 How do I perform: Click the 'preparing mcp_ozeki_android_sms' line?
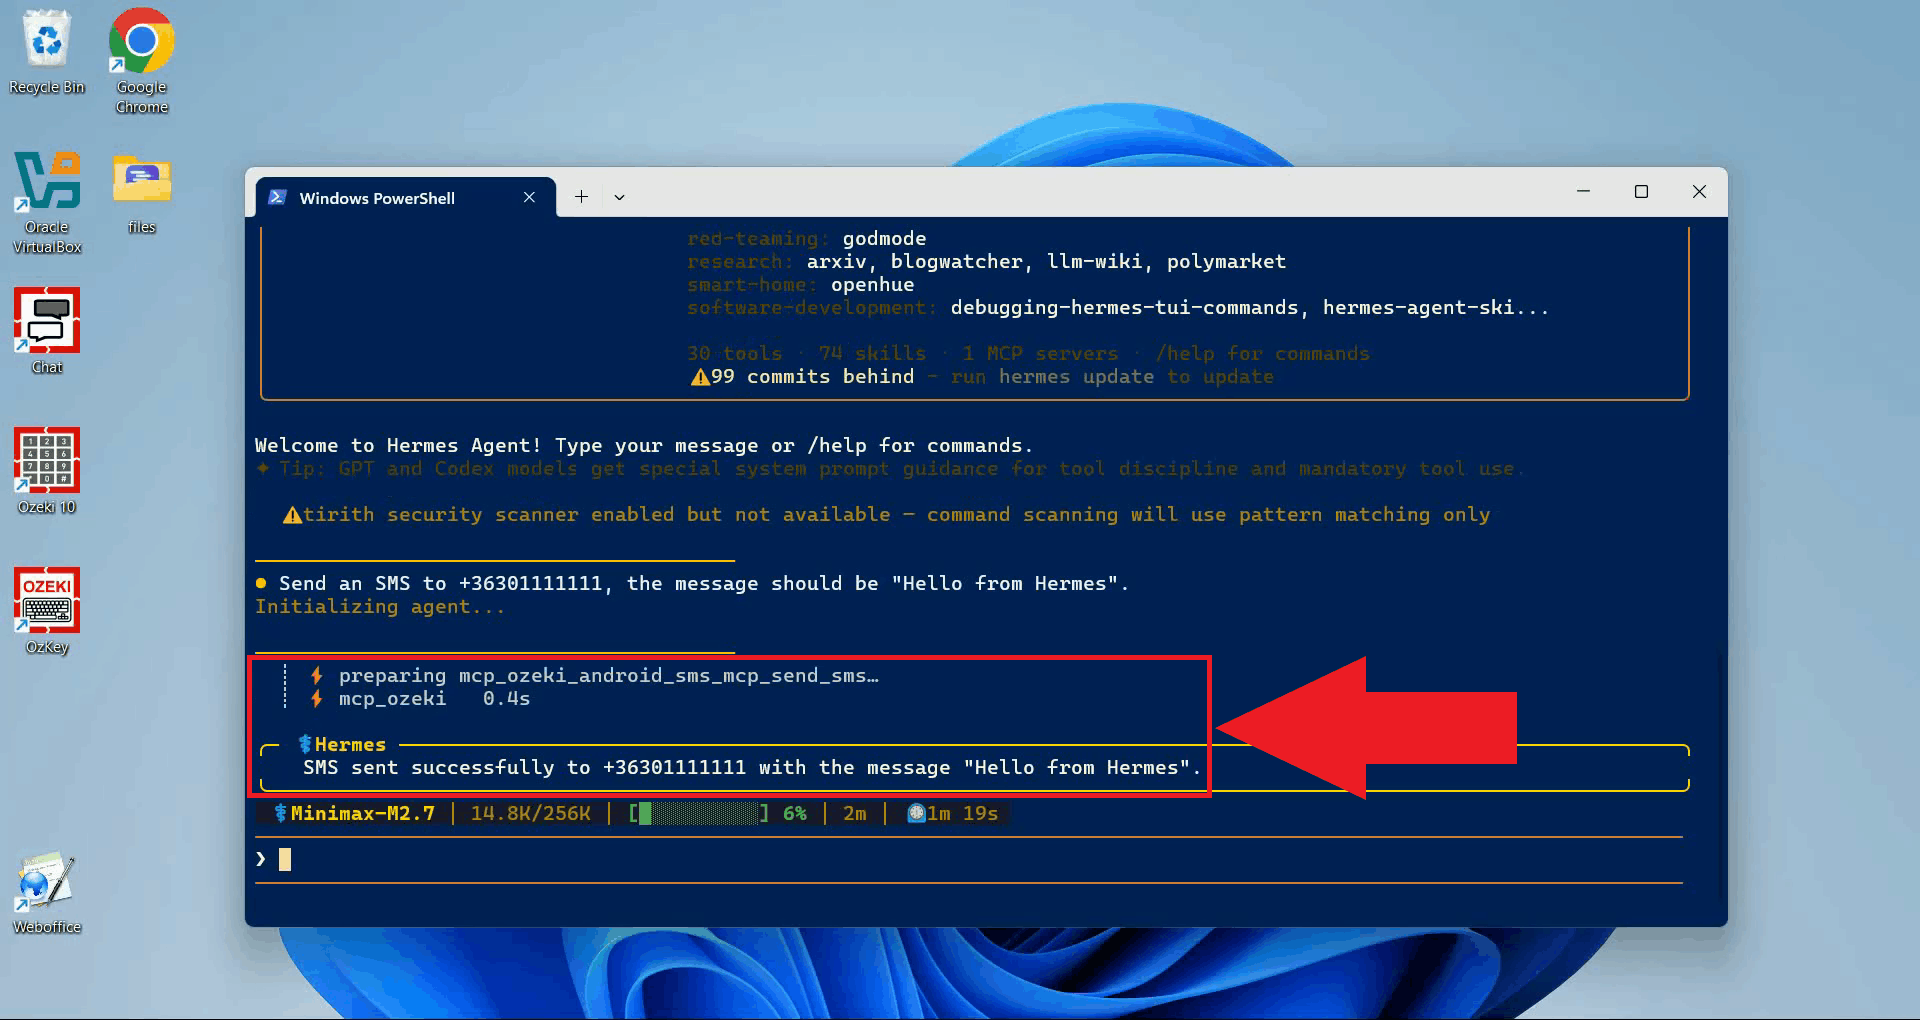pos(608,675)
